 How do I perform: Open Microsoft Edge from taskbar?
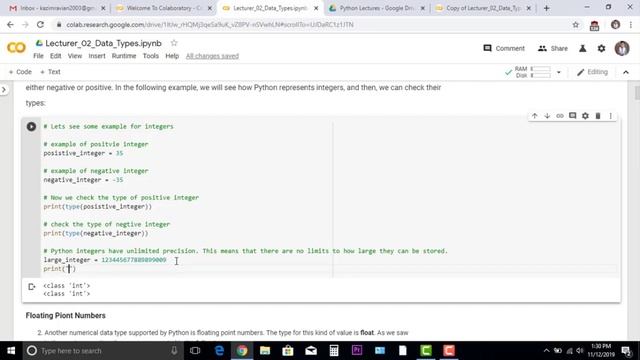(x=219, y=351)
